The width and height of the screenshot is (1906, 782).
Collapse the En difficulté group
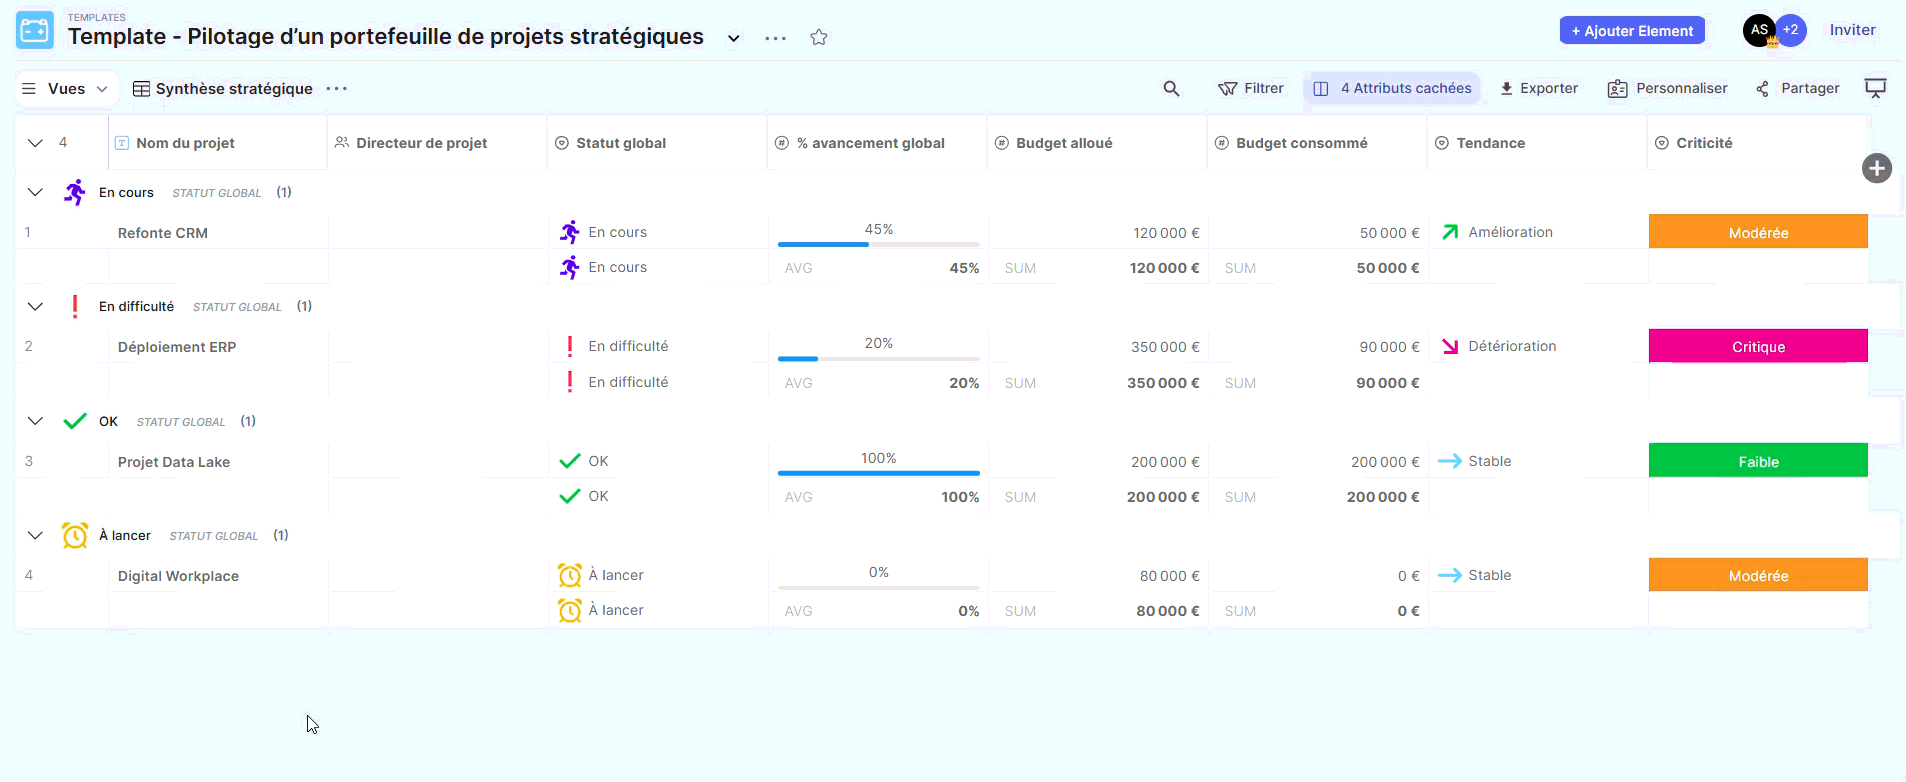coord(35,307)
